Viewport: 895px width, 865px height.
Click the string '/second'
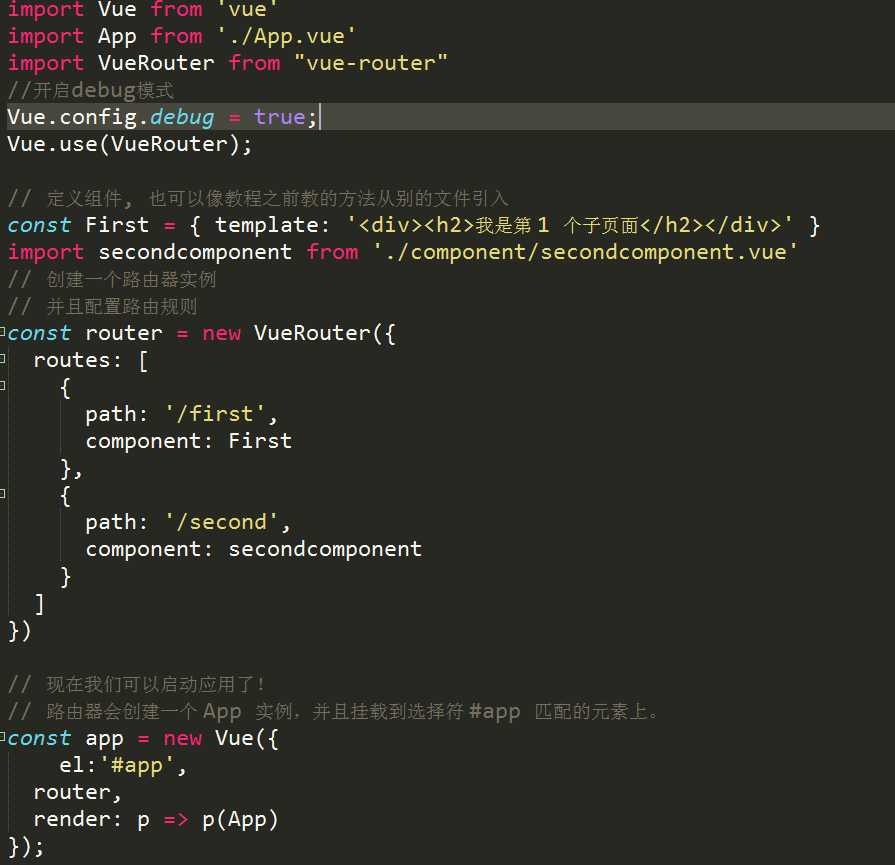(x=221, y=522)
